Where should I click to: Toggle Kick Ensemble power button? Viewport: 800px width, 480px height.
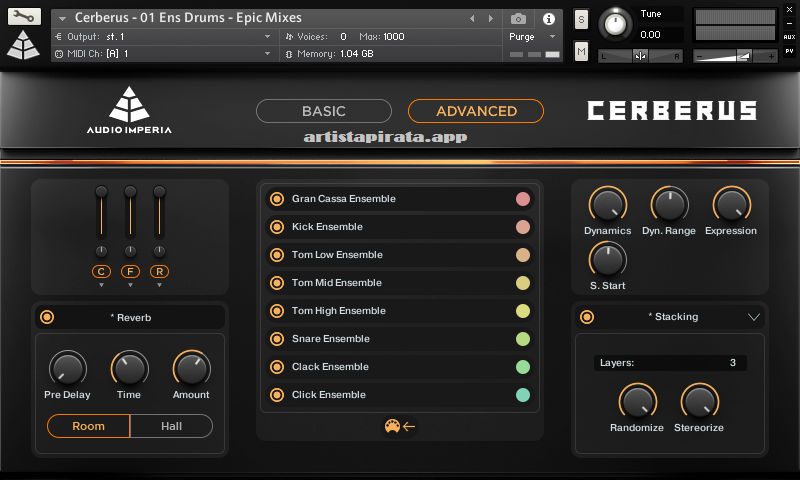(277, 227)
